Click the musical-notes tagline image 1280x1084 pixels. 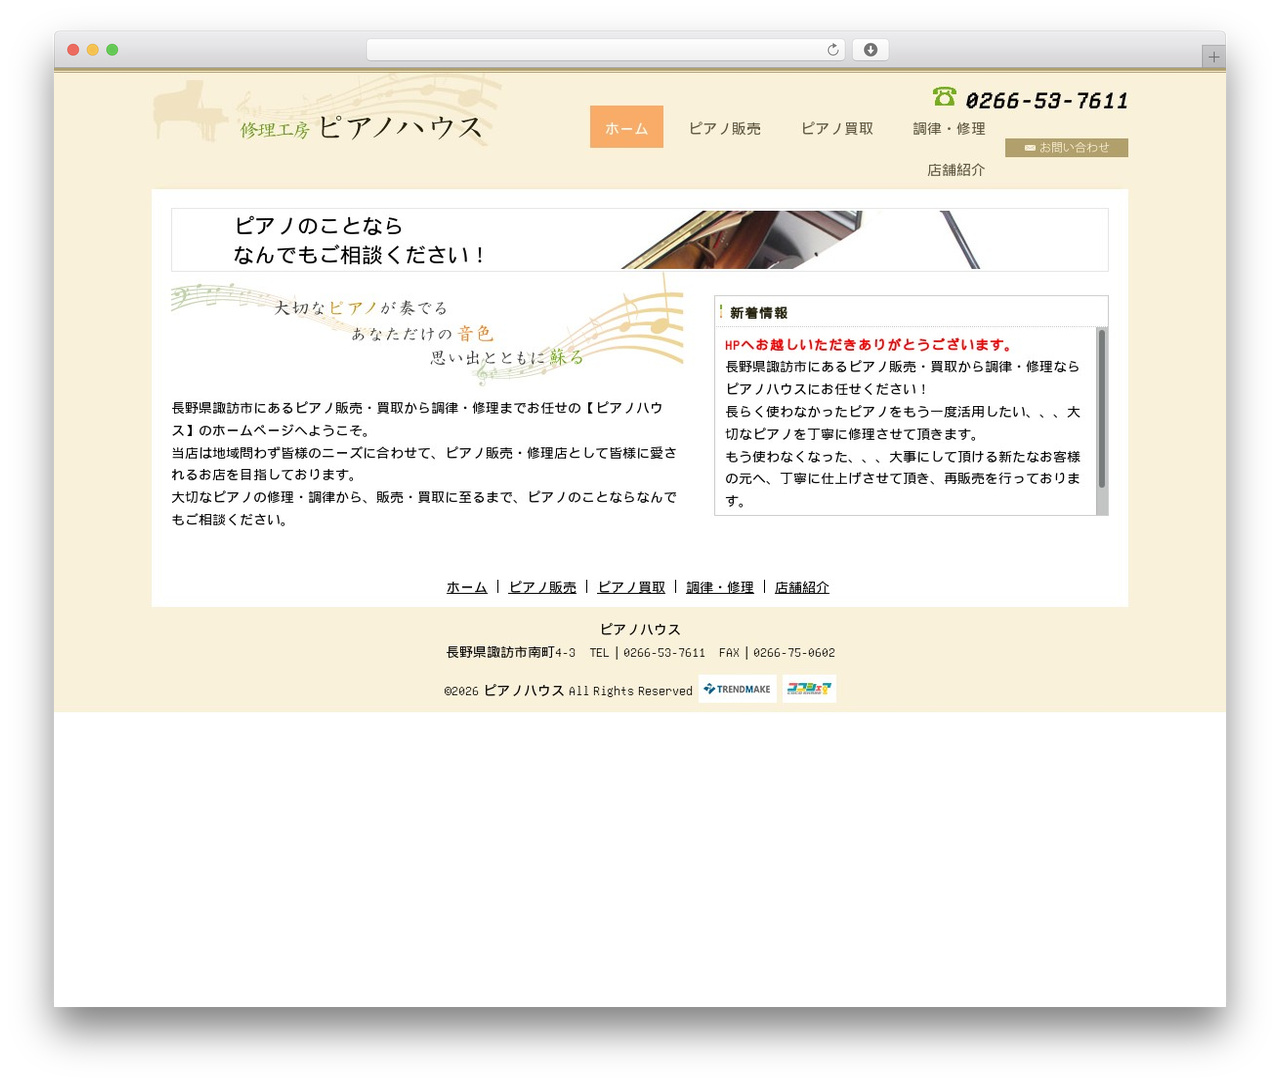click(x=427, y=330)
